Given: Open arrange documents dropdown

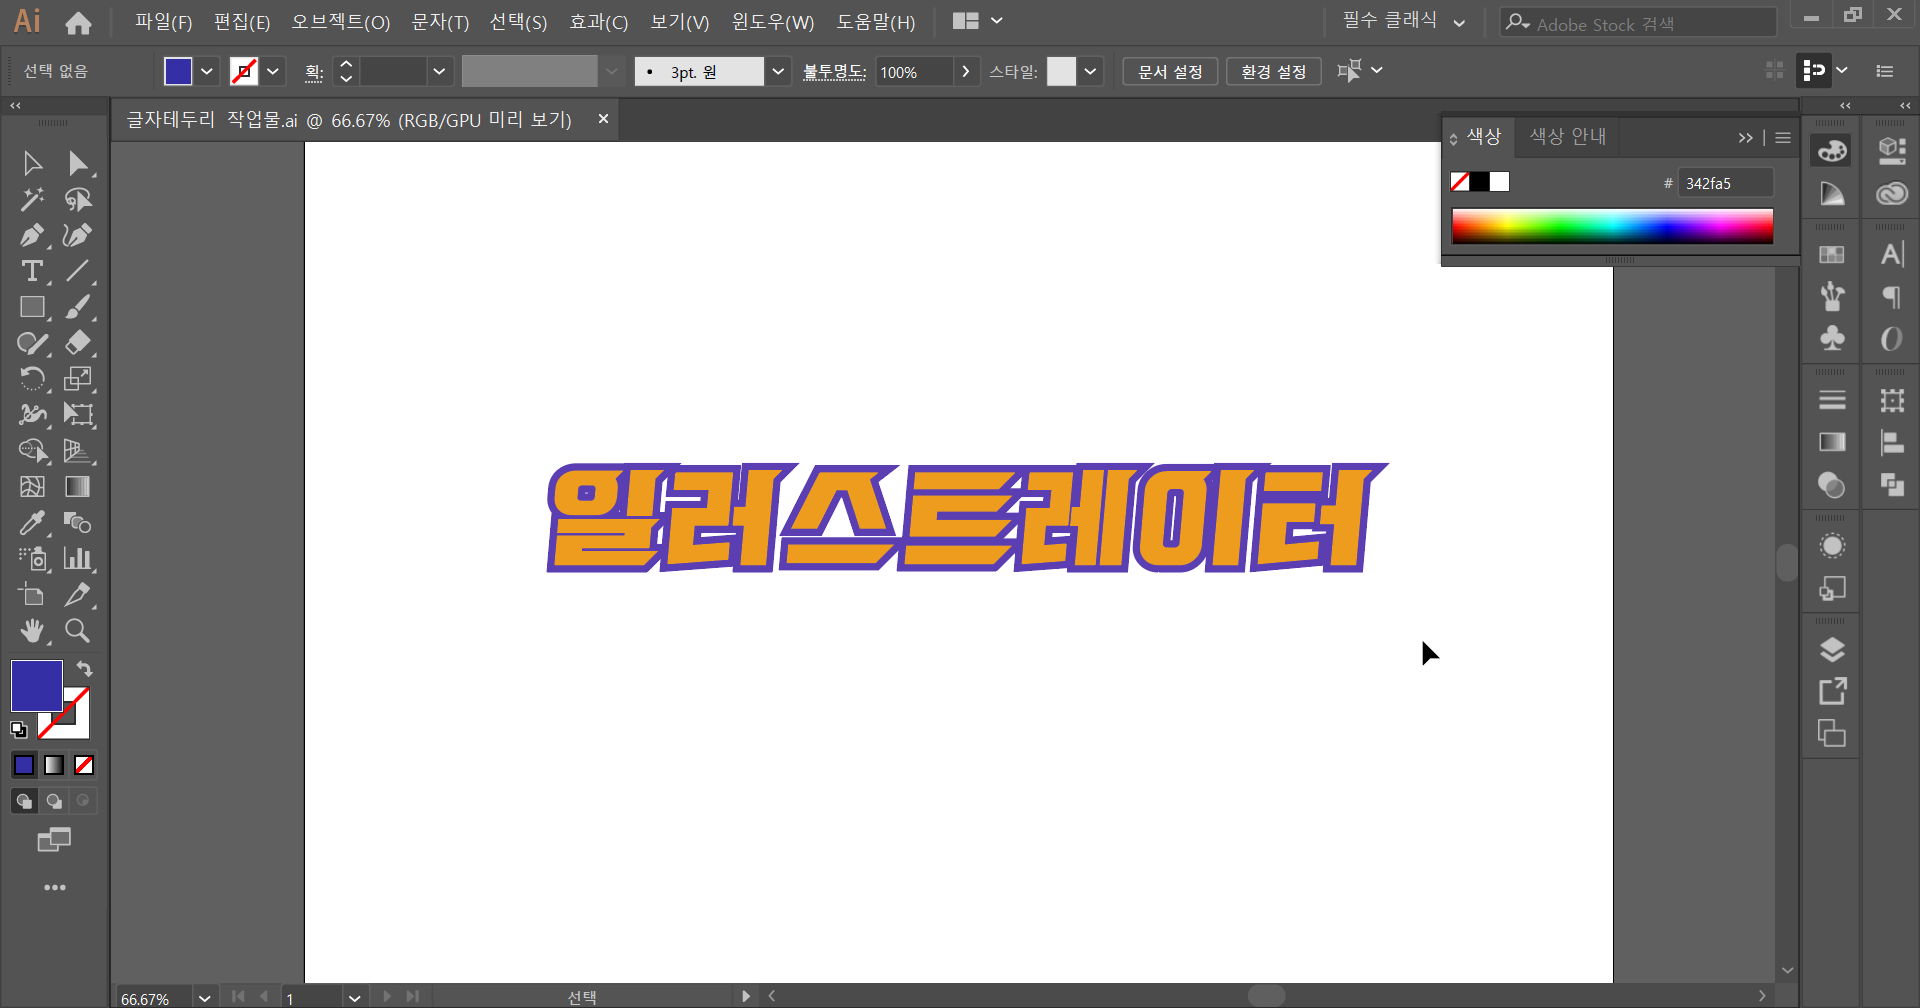Looking at the screenshot, I should tap(978, 21).
